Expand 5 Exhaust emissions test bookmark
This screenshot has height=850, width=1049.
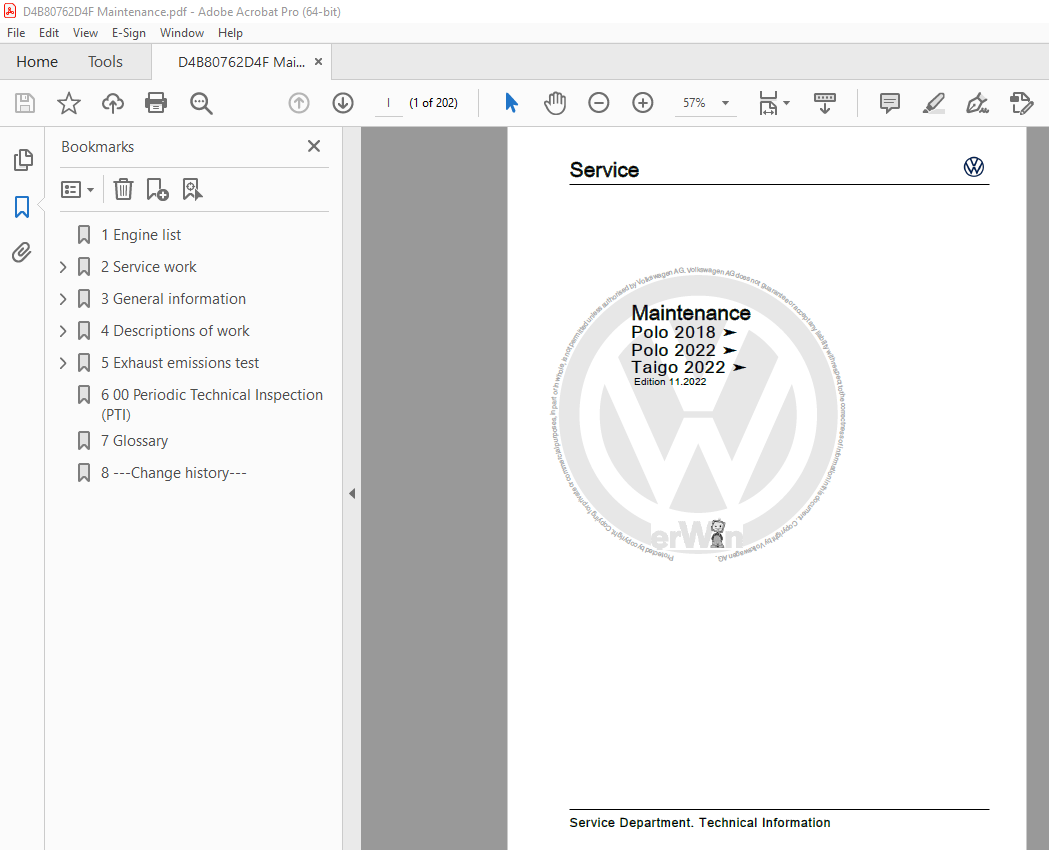tap(63, 363)
